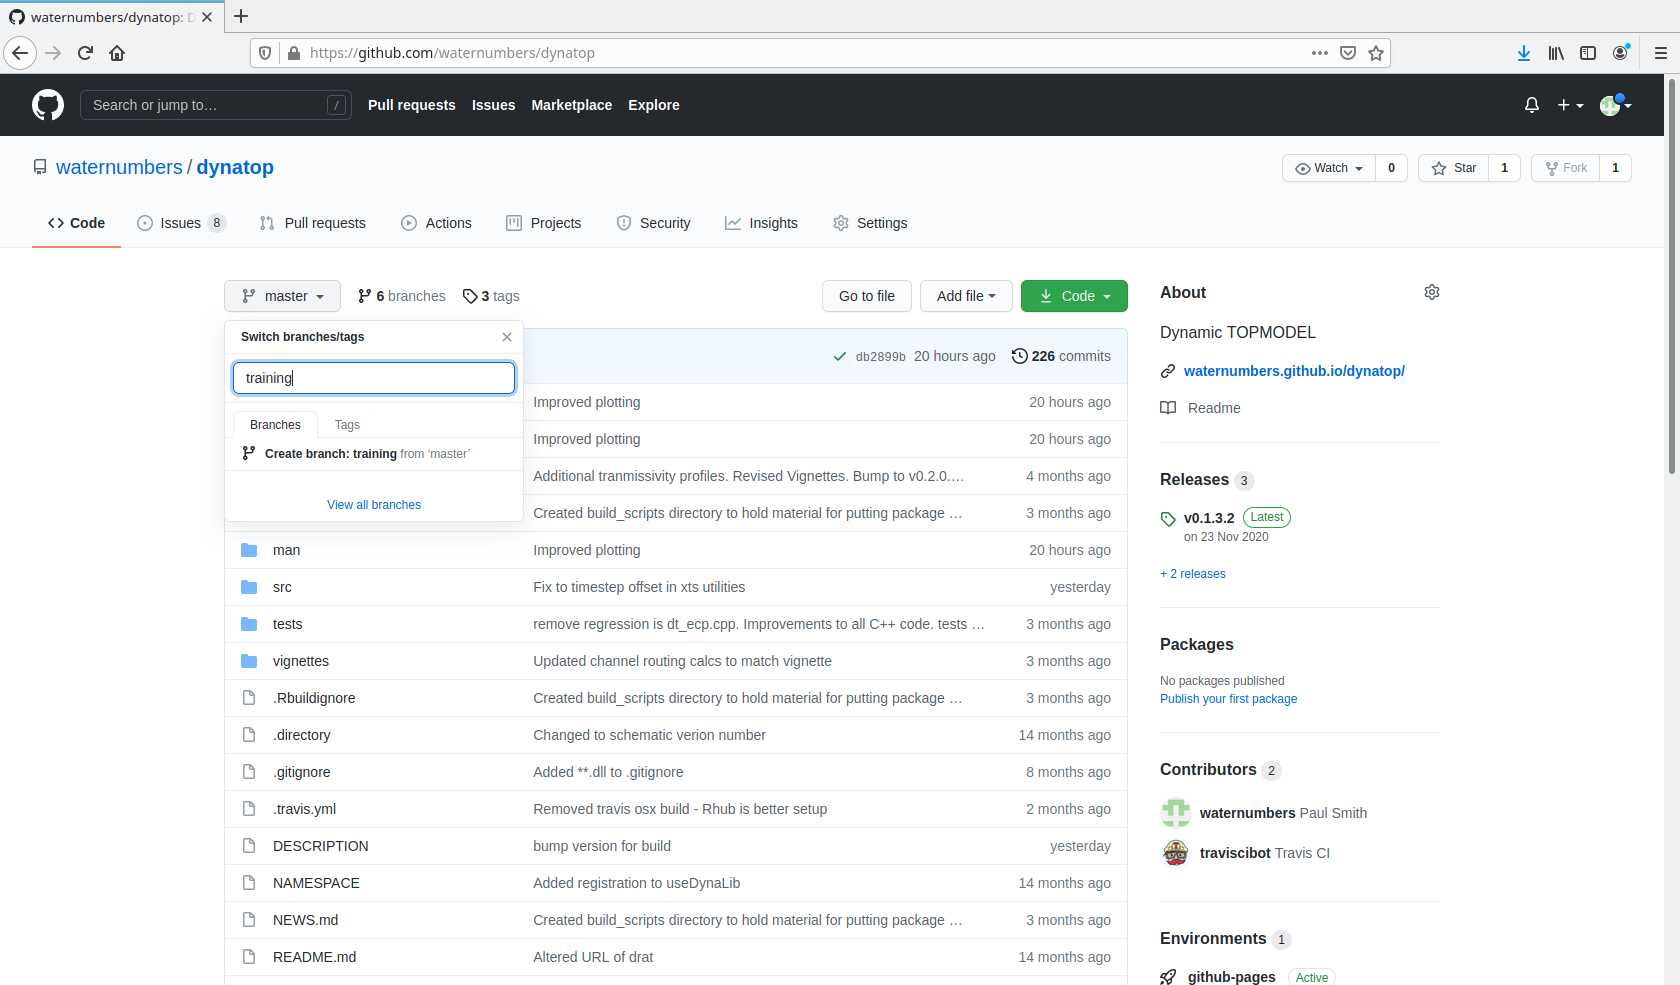Viewport: 1680px width, 985px height.
Task: Open the Watch options for this repo
Action: [x=1328, y=168]
